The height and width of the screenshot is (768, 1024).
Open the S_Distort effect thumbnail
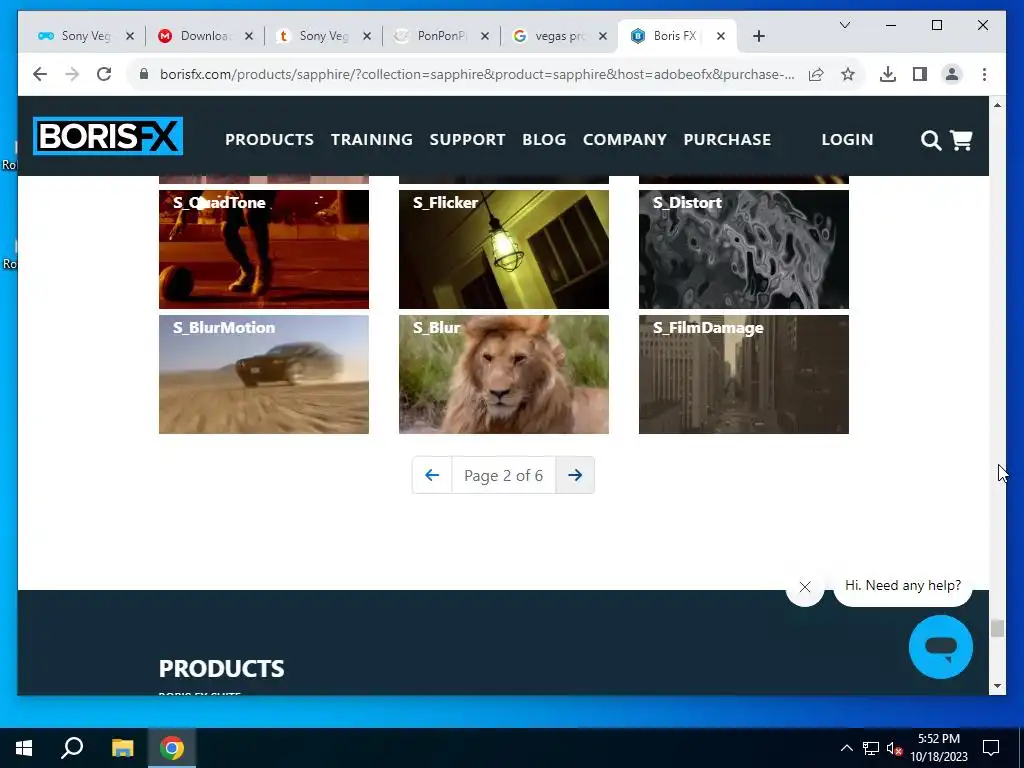(744, 249)
